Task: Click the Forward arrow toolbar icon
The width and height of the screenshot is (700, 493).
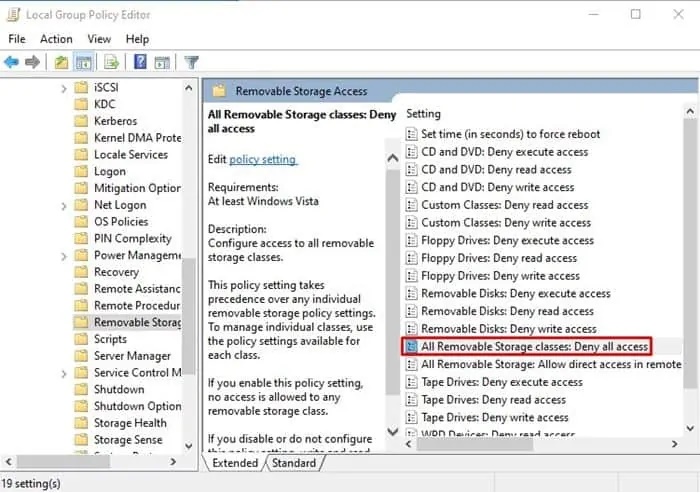Action: pyautogui.click(x=32, y=62)
